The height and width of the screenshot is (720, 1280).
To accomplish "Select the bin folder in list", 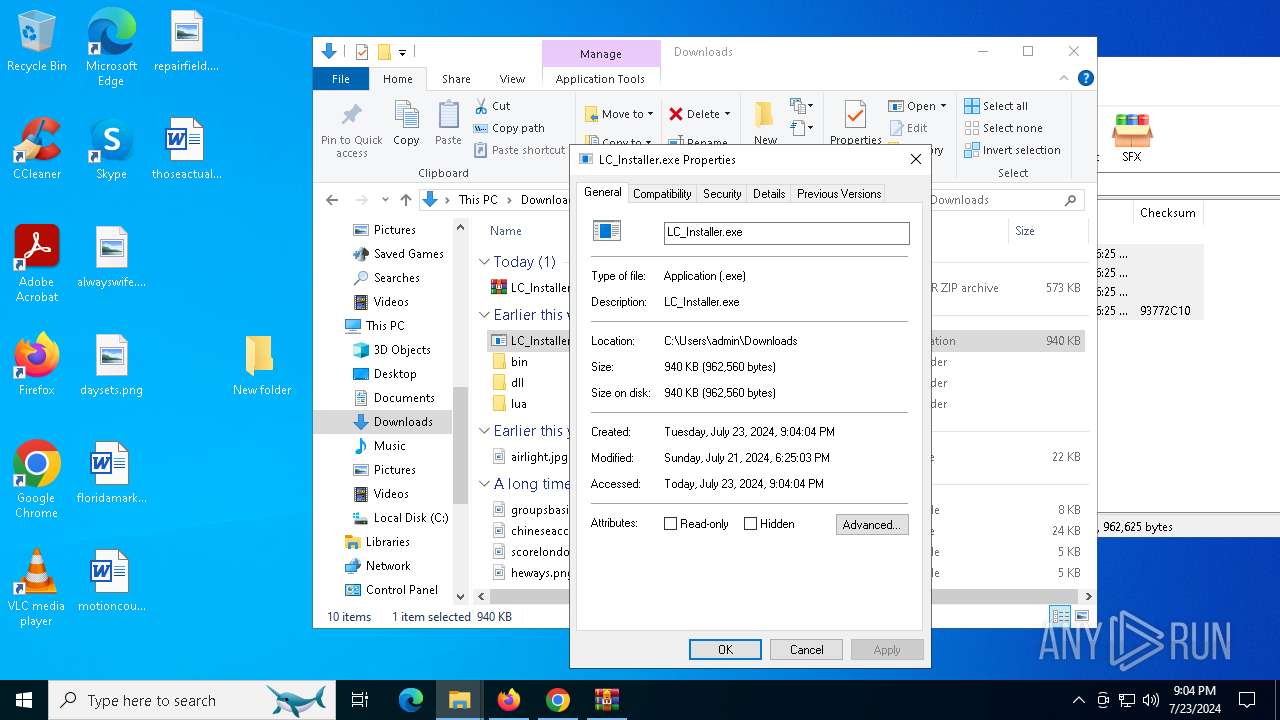I will [x=518, y=362].
